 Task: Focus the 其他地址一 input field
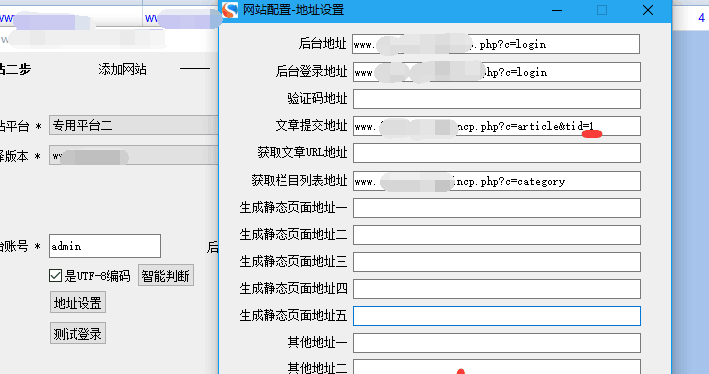pyautogui.click(x=496, y=343)
